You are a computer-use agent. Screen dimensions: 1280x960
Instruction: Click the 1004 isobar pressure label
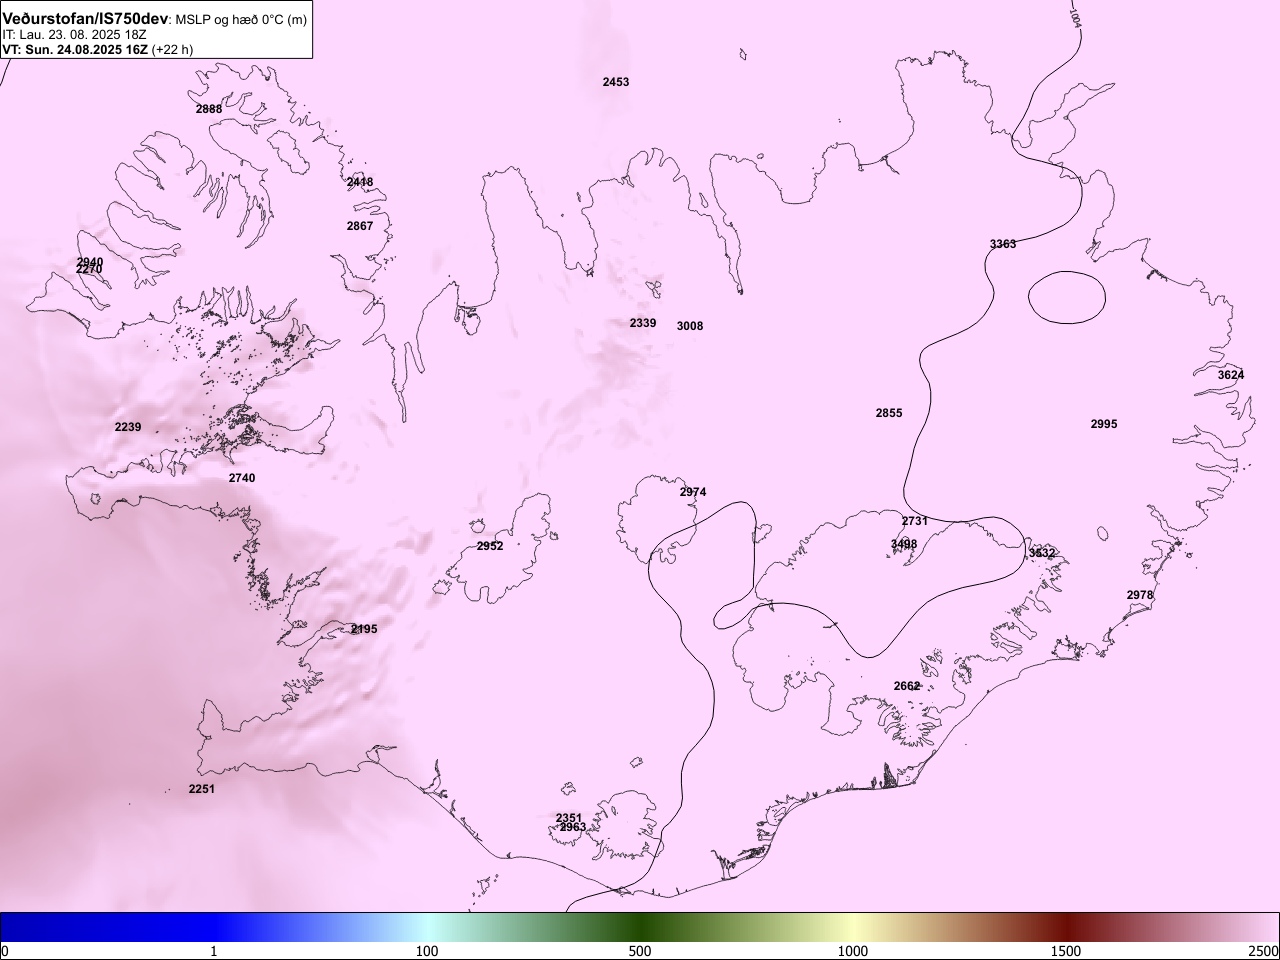click(x=1076, y=16)
